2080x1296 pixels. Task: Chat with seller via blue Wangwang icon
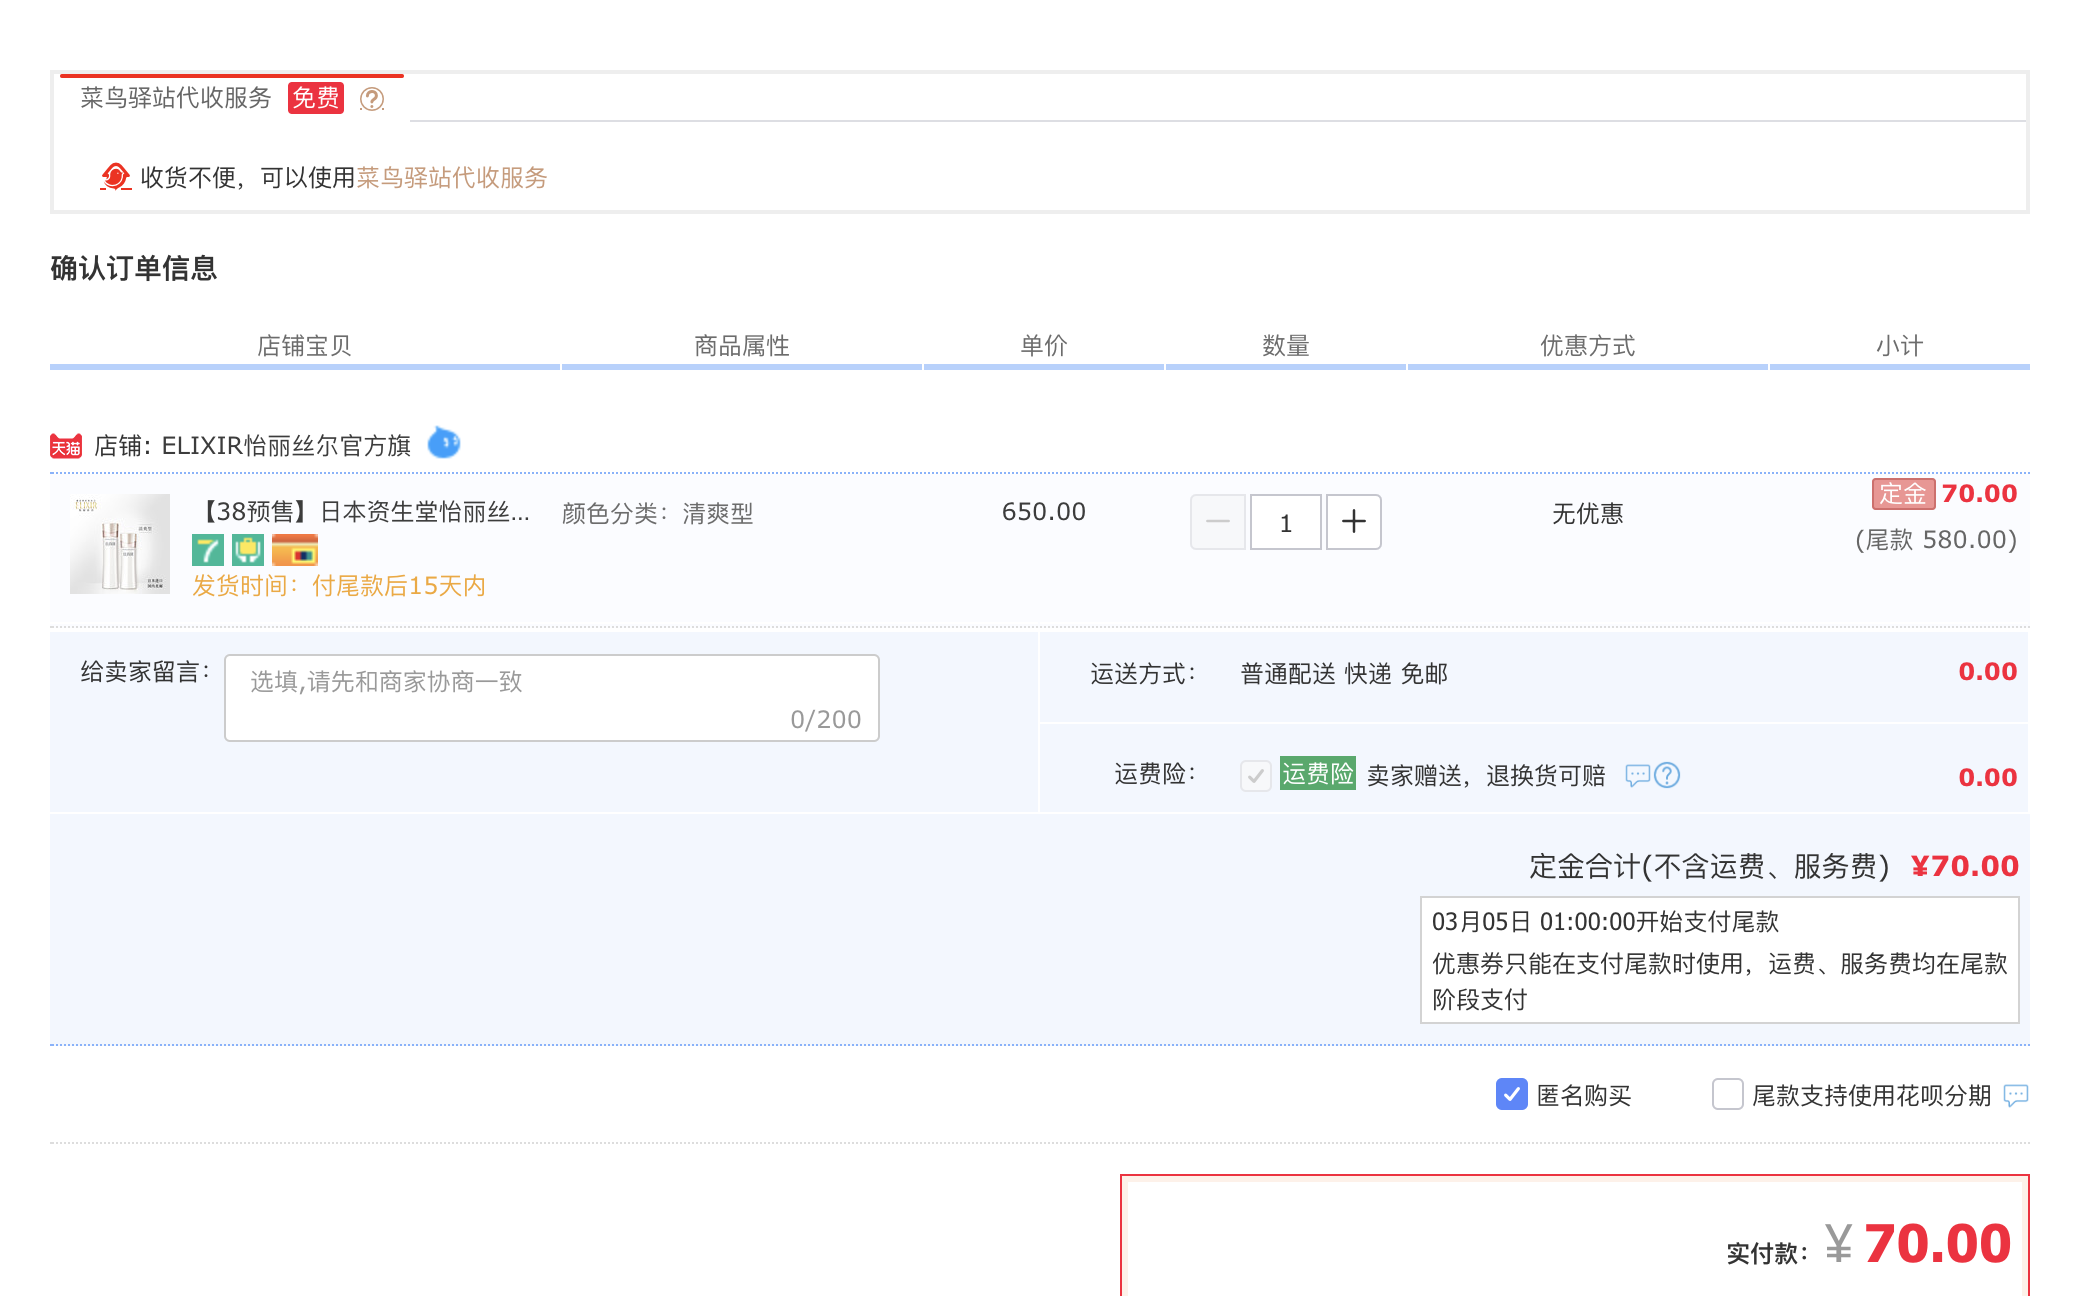pyautogui.click(x=443, y=442)
